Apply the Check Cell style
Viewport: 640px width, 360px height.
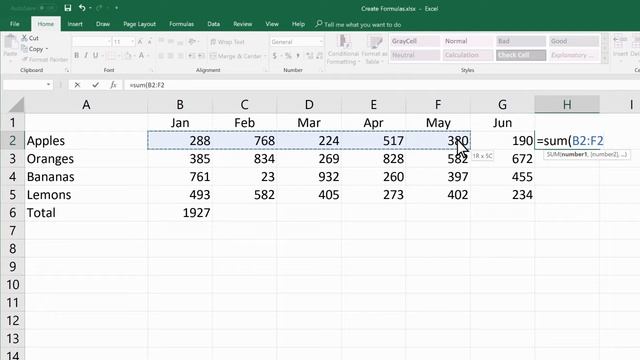tap(521, 55)
